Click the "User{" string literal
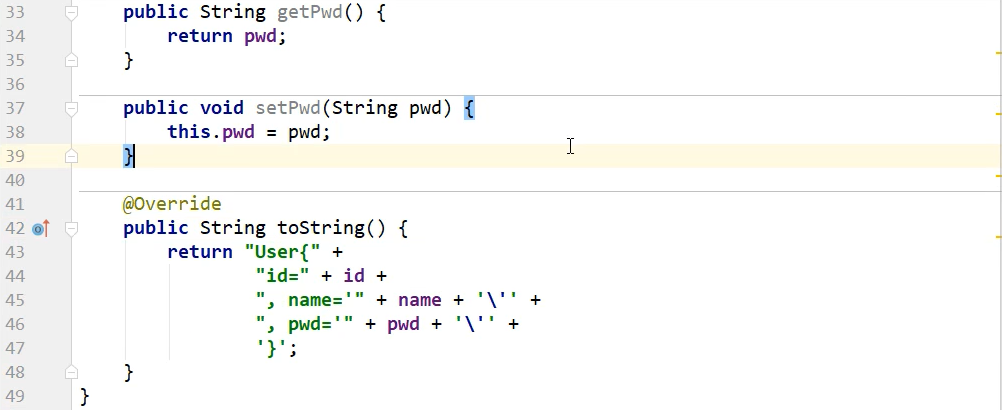1002x410 pixels. tap(282, 252)
